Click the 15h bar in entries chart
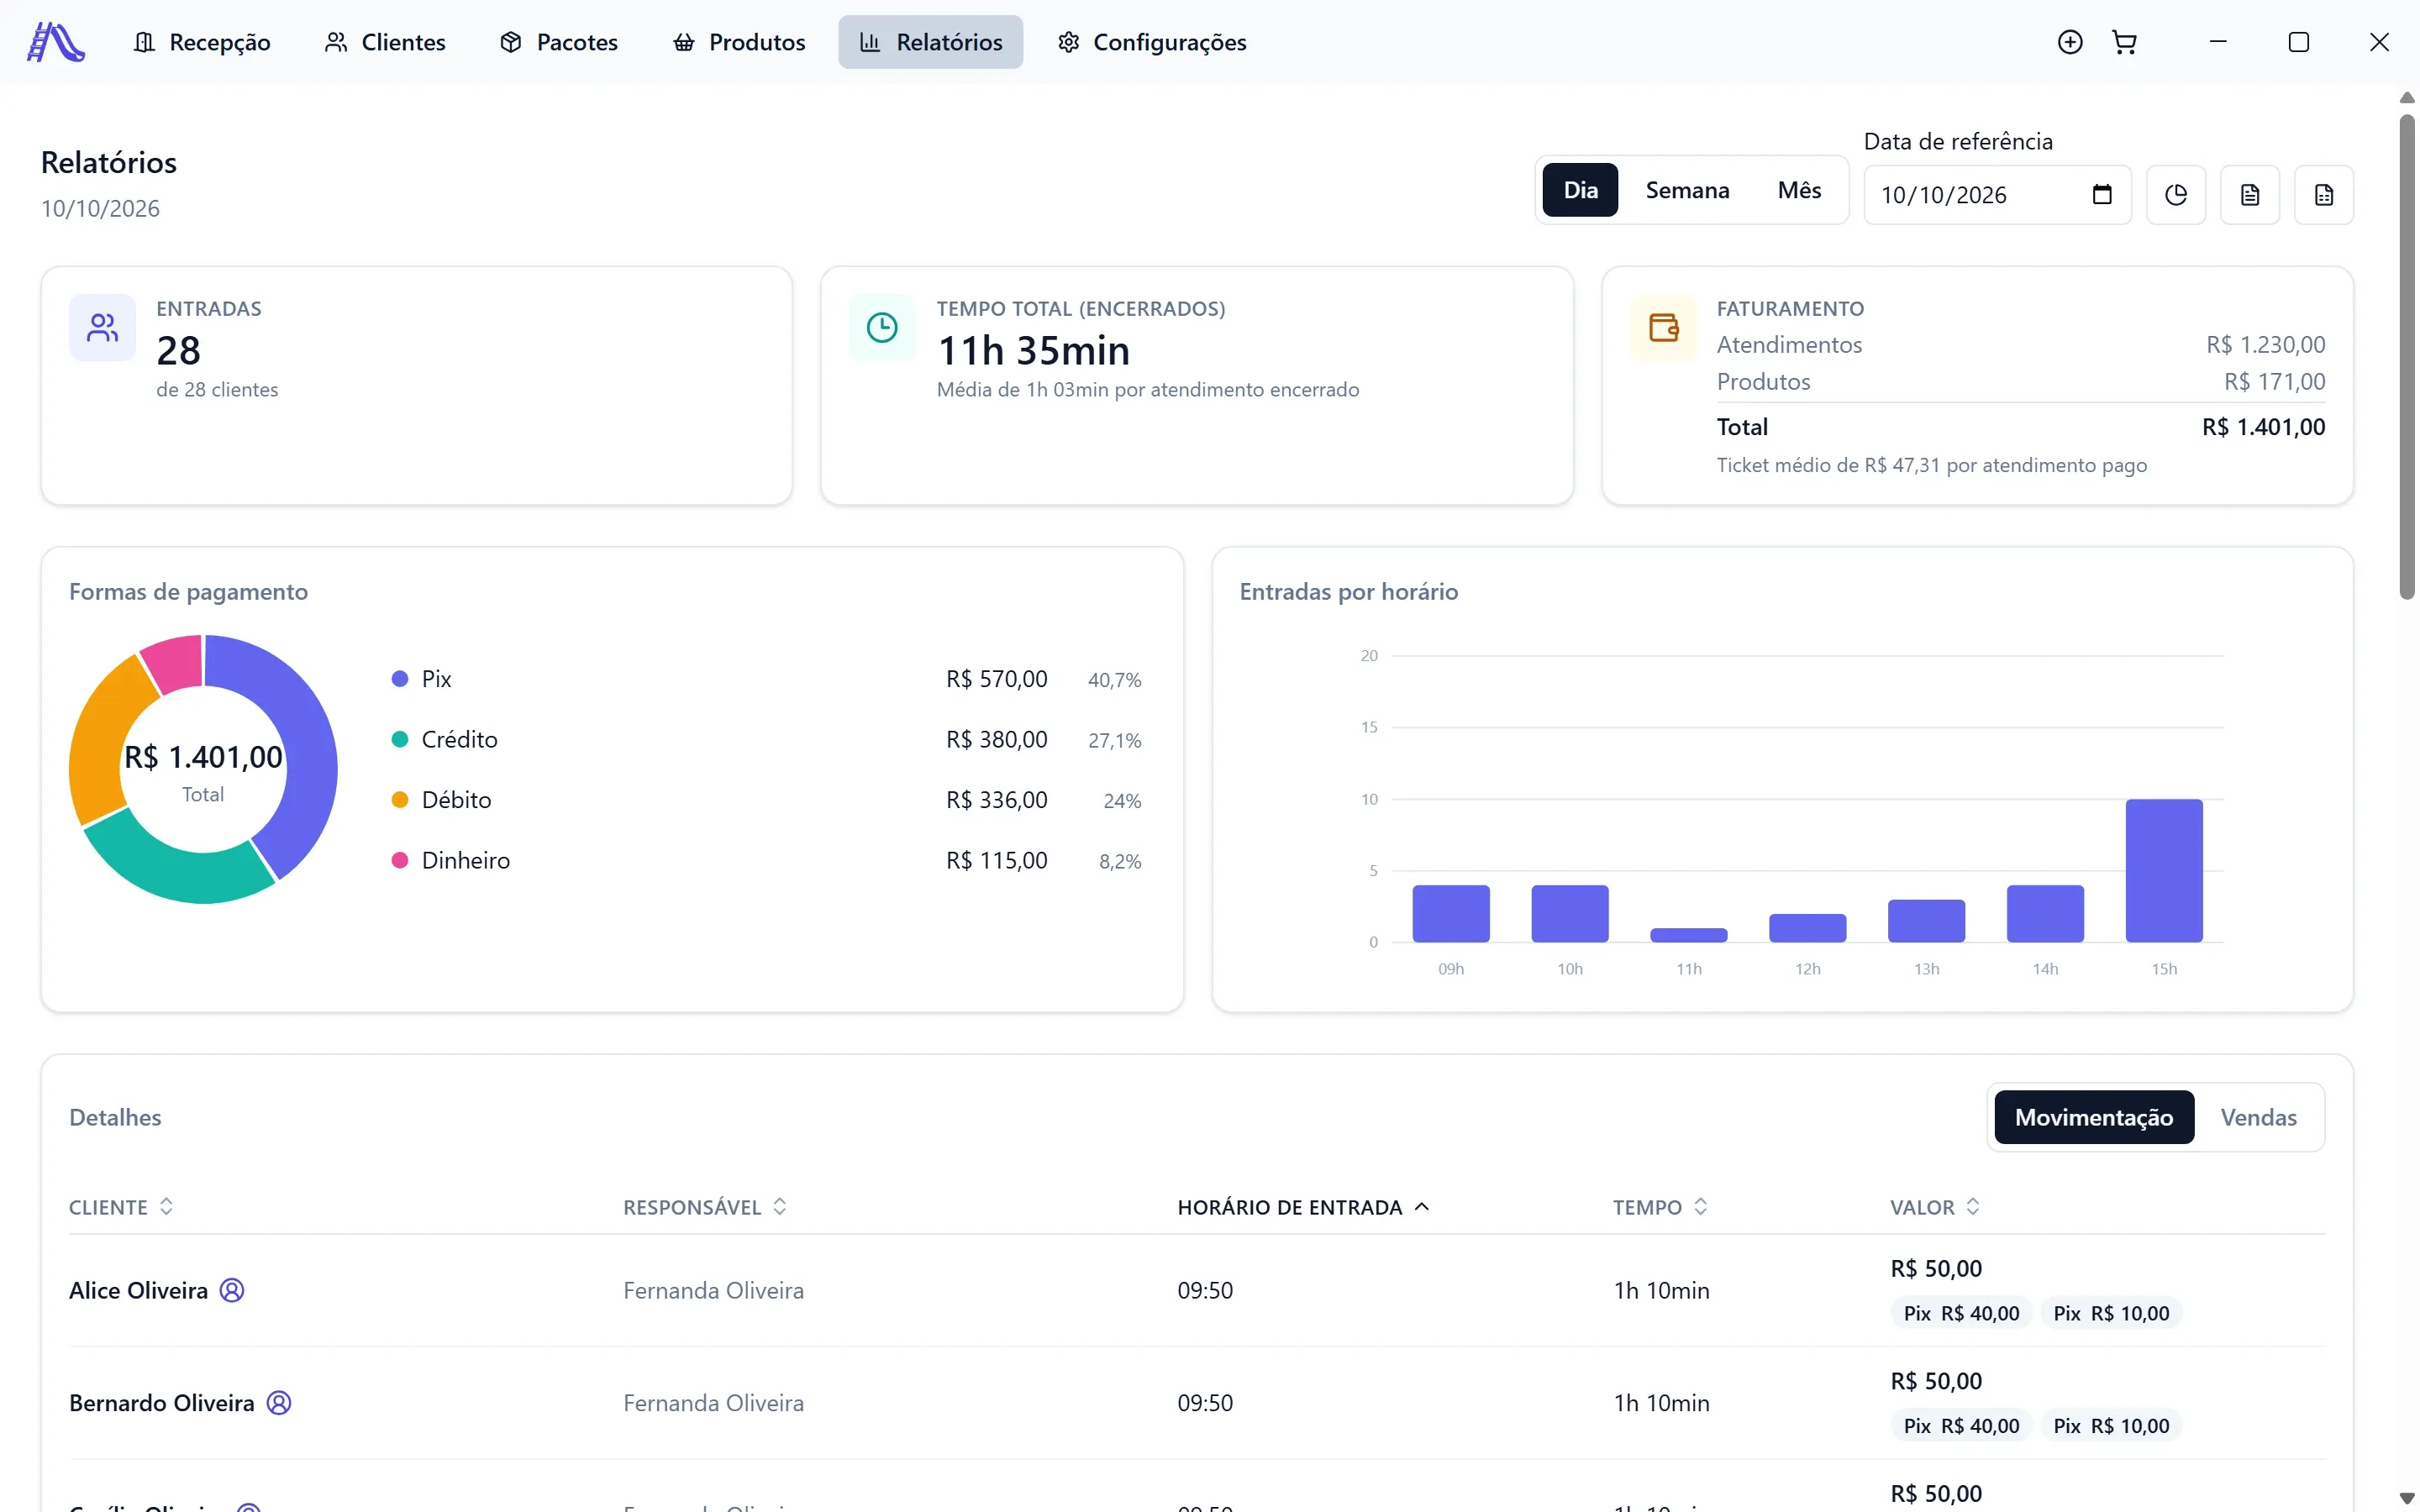Viewport: 2420px width, 1512px height. tap(2164, 870)
